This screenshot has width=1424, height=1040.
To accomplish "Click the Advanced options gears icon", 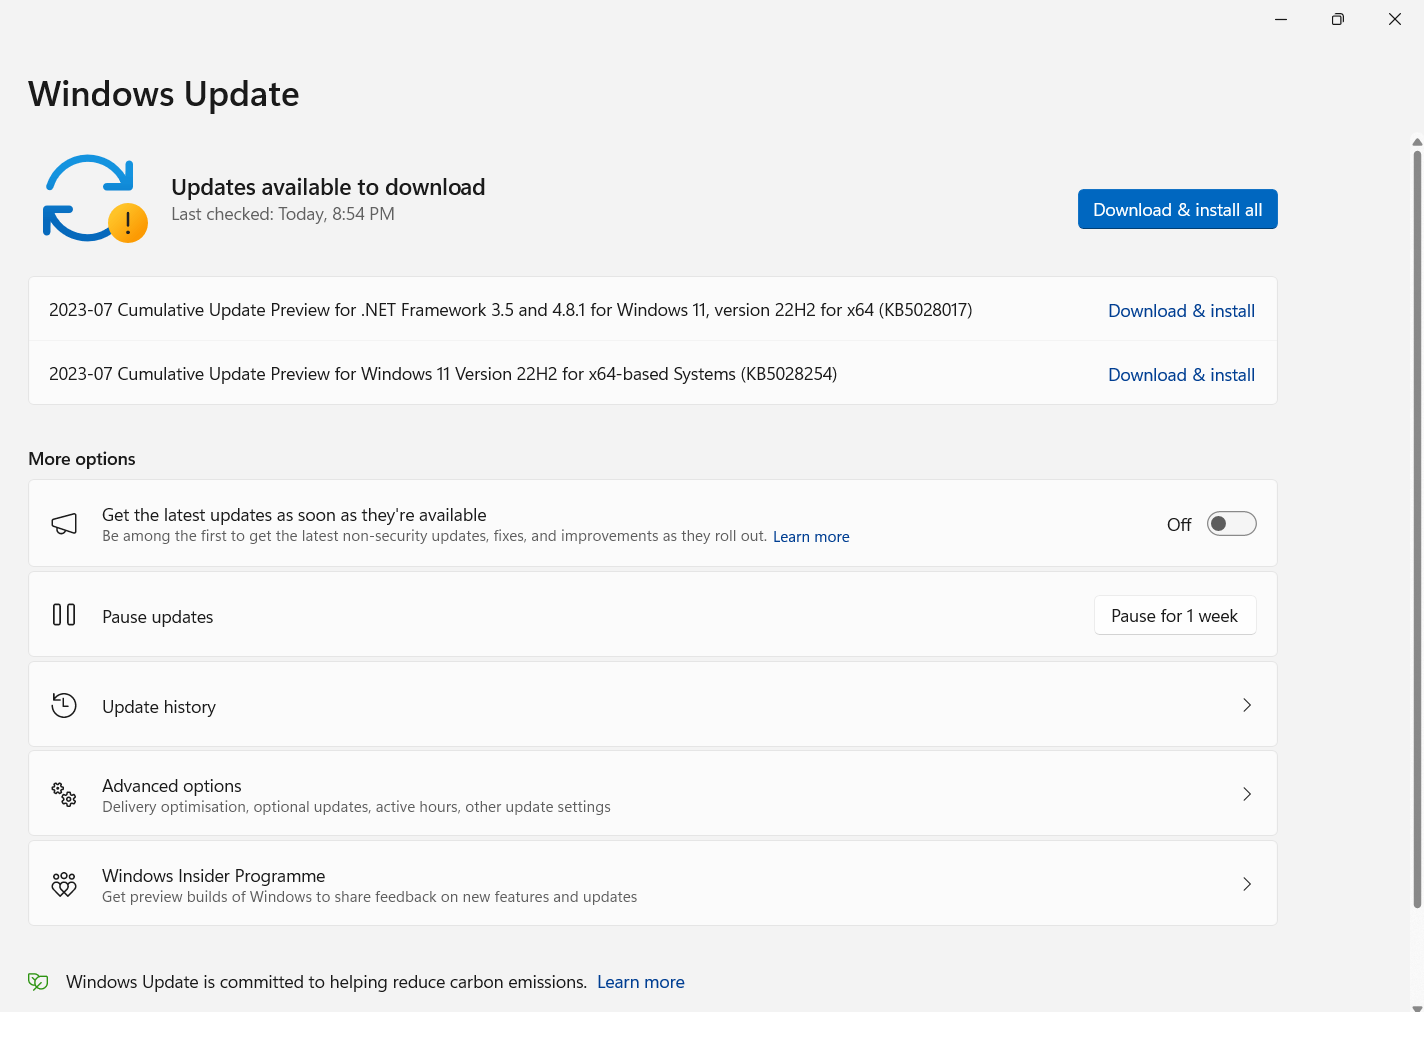I will pyautogui.click(x=64, y=794).
